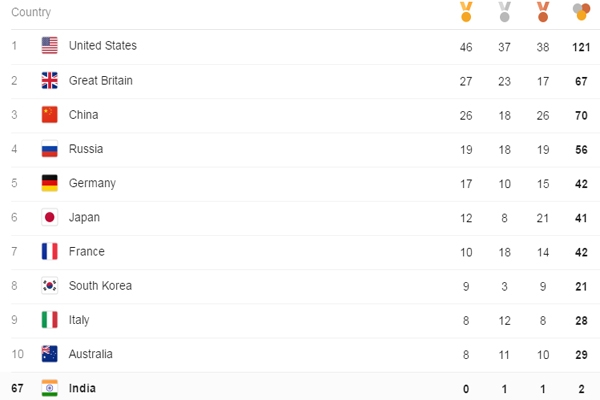Click the India flag icon
Viewport: 600px width, 400px height.
coord(49,388)
